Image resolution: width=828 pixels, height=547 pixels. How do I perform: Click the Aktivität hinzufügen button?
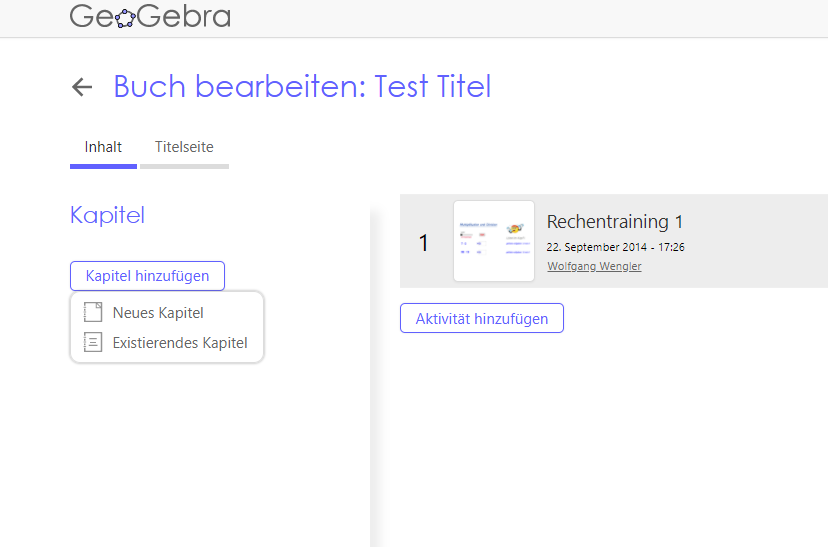click(x=482, y=318)
